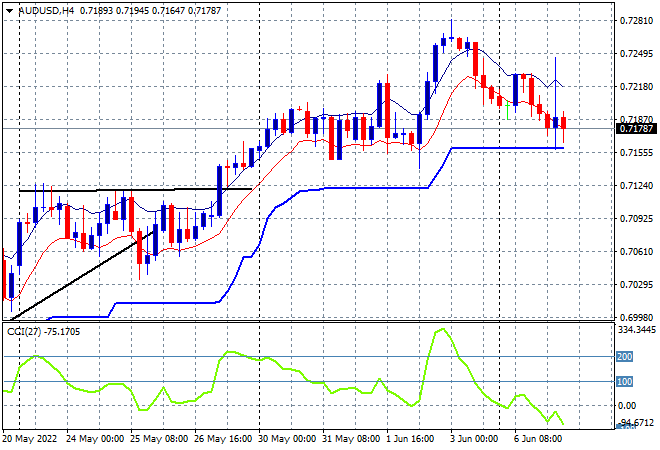Click the time axis label 30 May 00:00
660x450 pixels.
(287, 439)
